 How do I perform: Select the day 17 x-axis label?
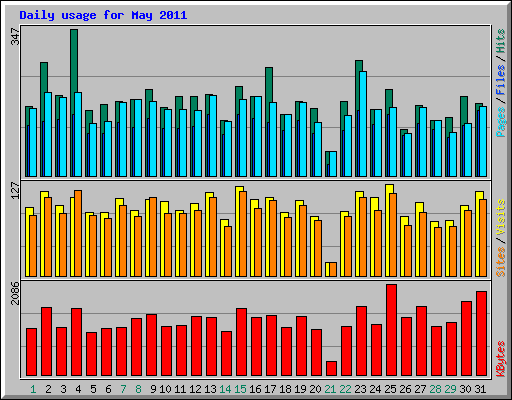[x=270, y=389]
